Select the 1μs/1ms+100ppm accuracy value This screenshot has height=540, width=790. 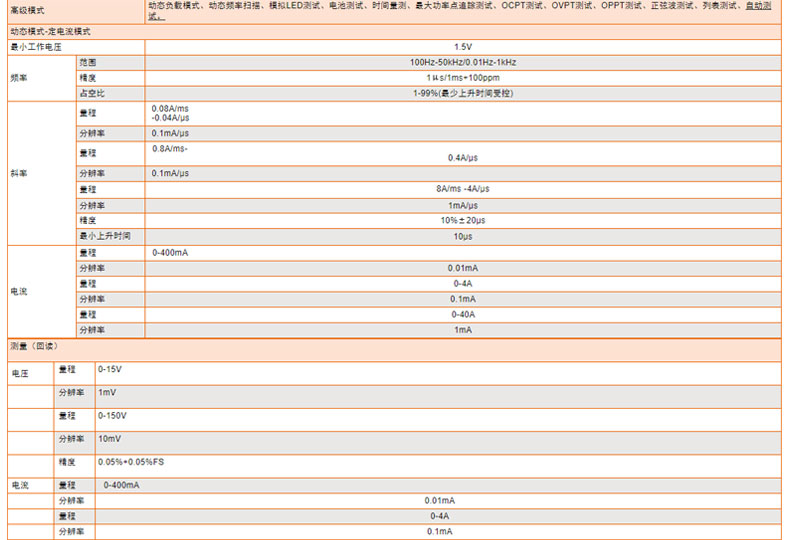(x=462, y=77)
